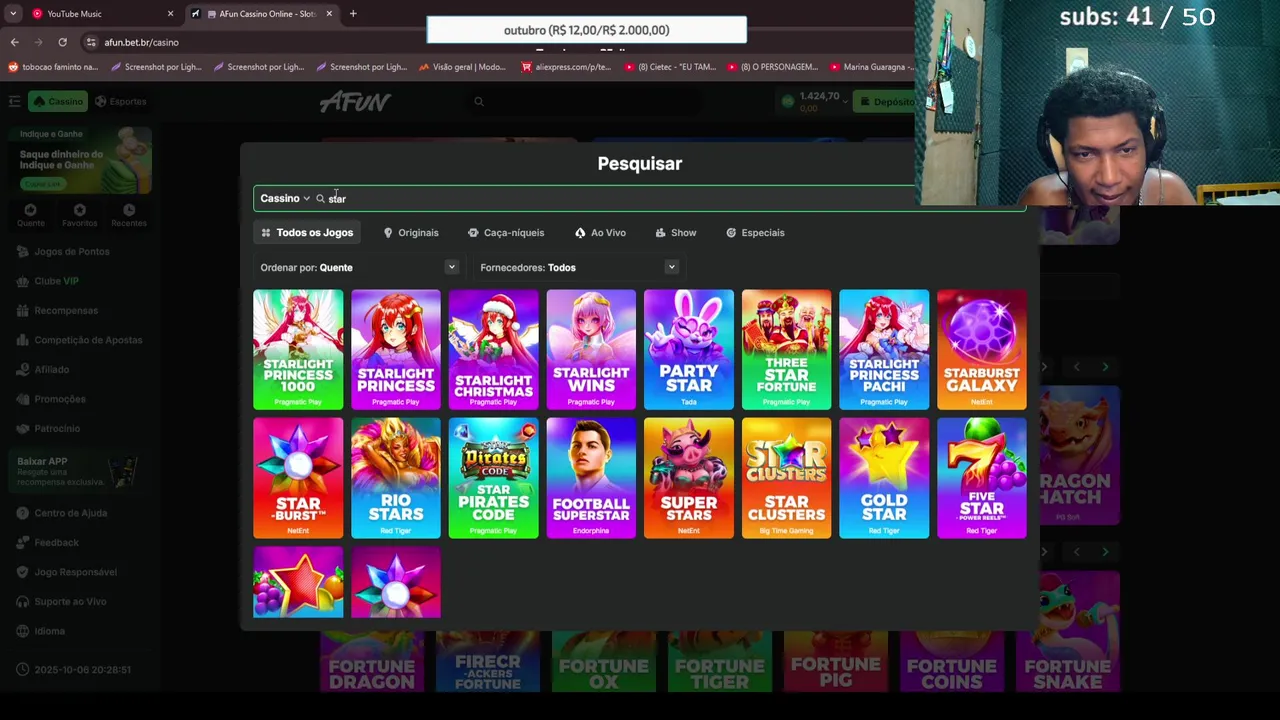
Task: Open the Football Superstar game
Action: coord(591,478)
